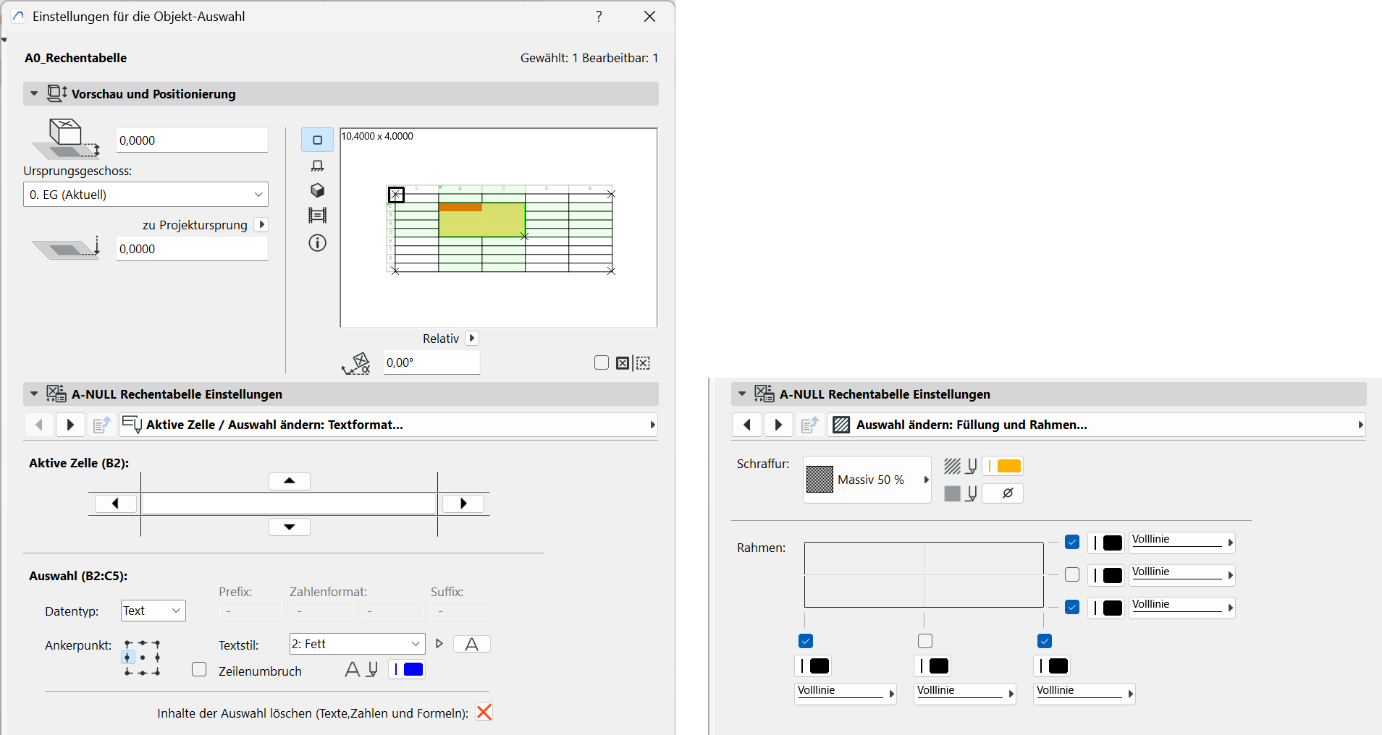
Task: Open the middle vertical border Volllinie selector
Action: pos(965,694)
